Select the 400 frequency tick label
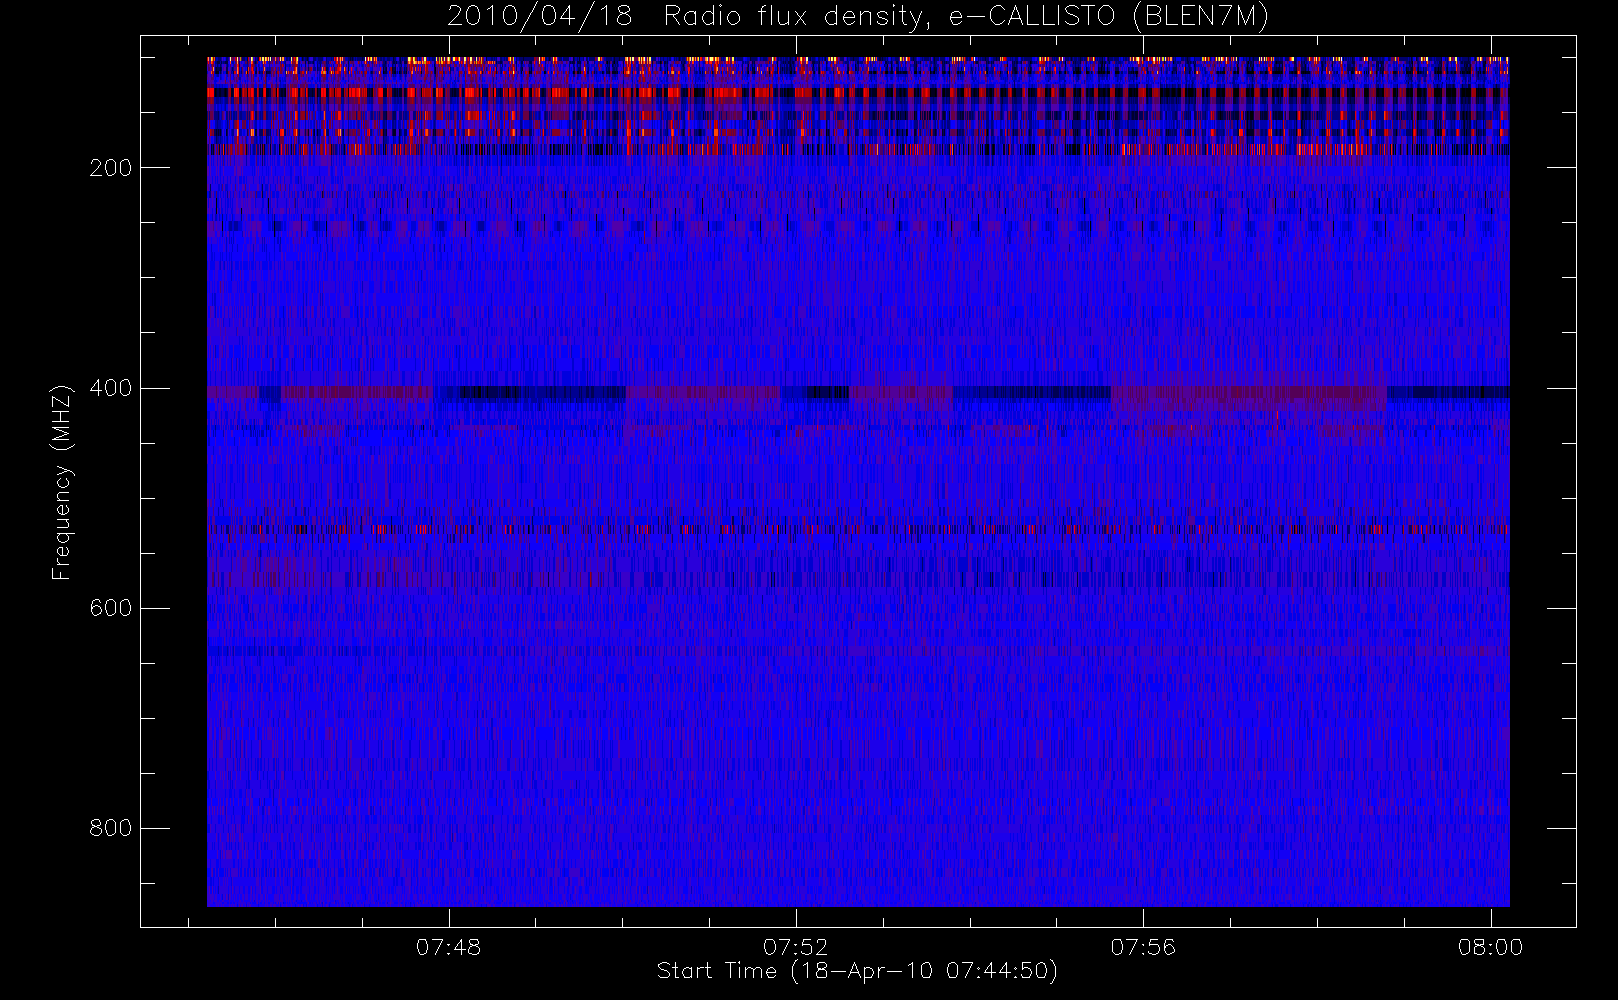The height and width of the screenshot is (1000, 1618). (x=110, y=388)
